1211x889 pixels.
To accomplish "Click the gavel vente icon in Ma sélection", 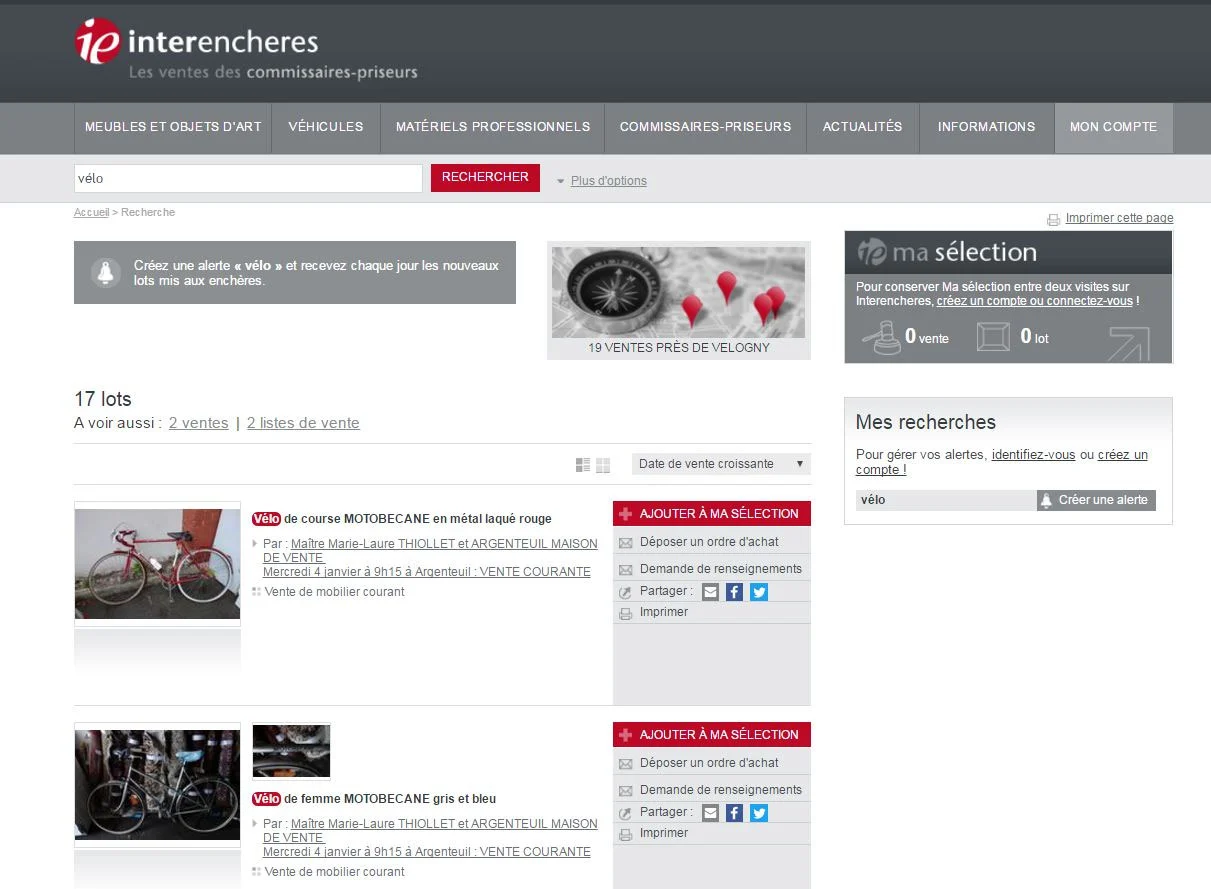I will point(882,337).
